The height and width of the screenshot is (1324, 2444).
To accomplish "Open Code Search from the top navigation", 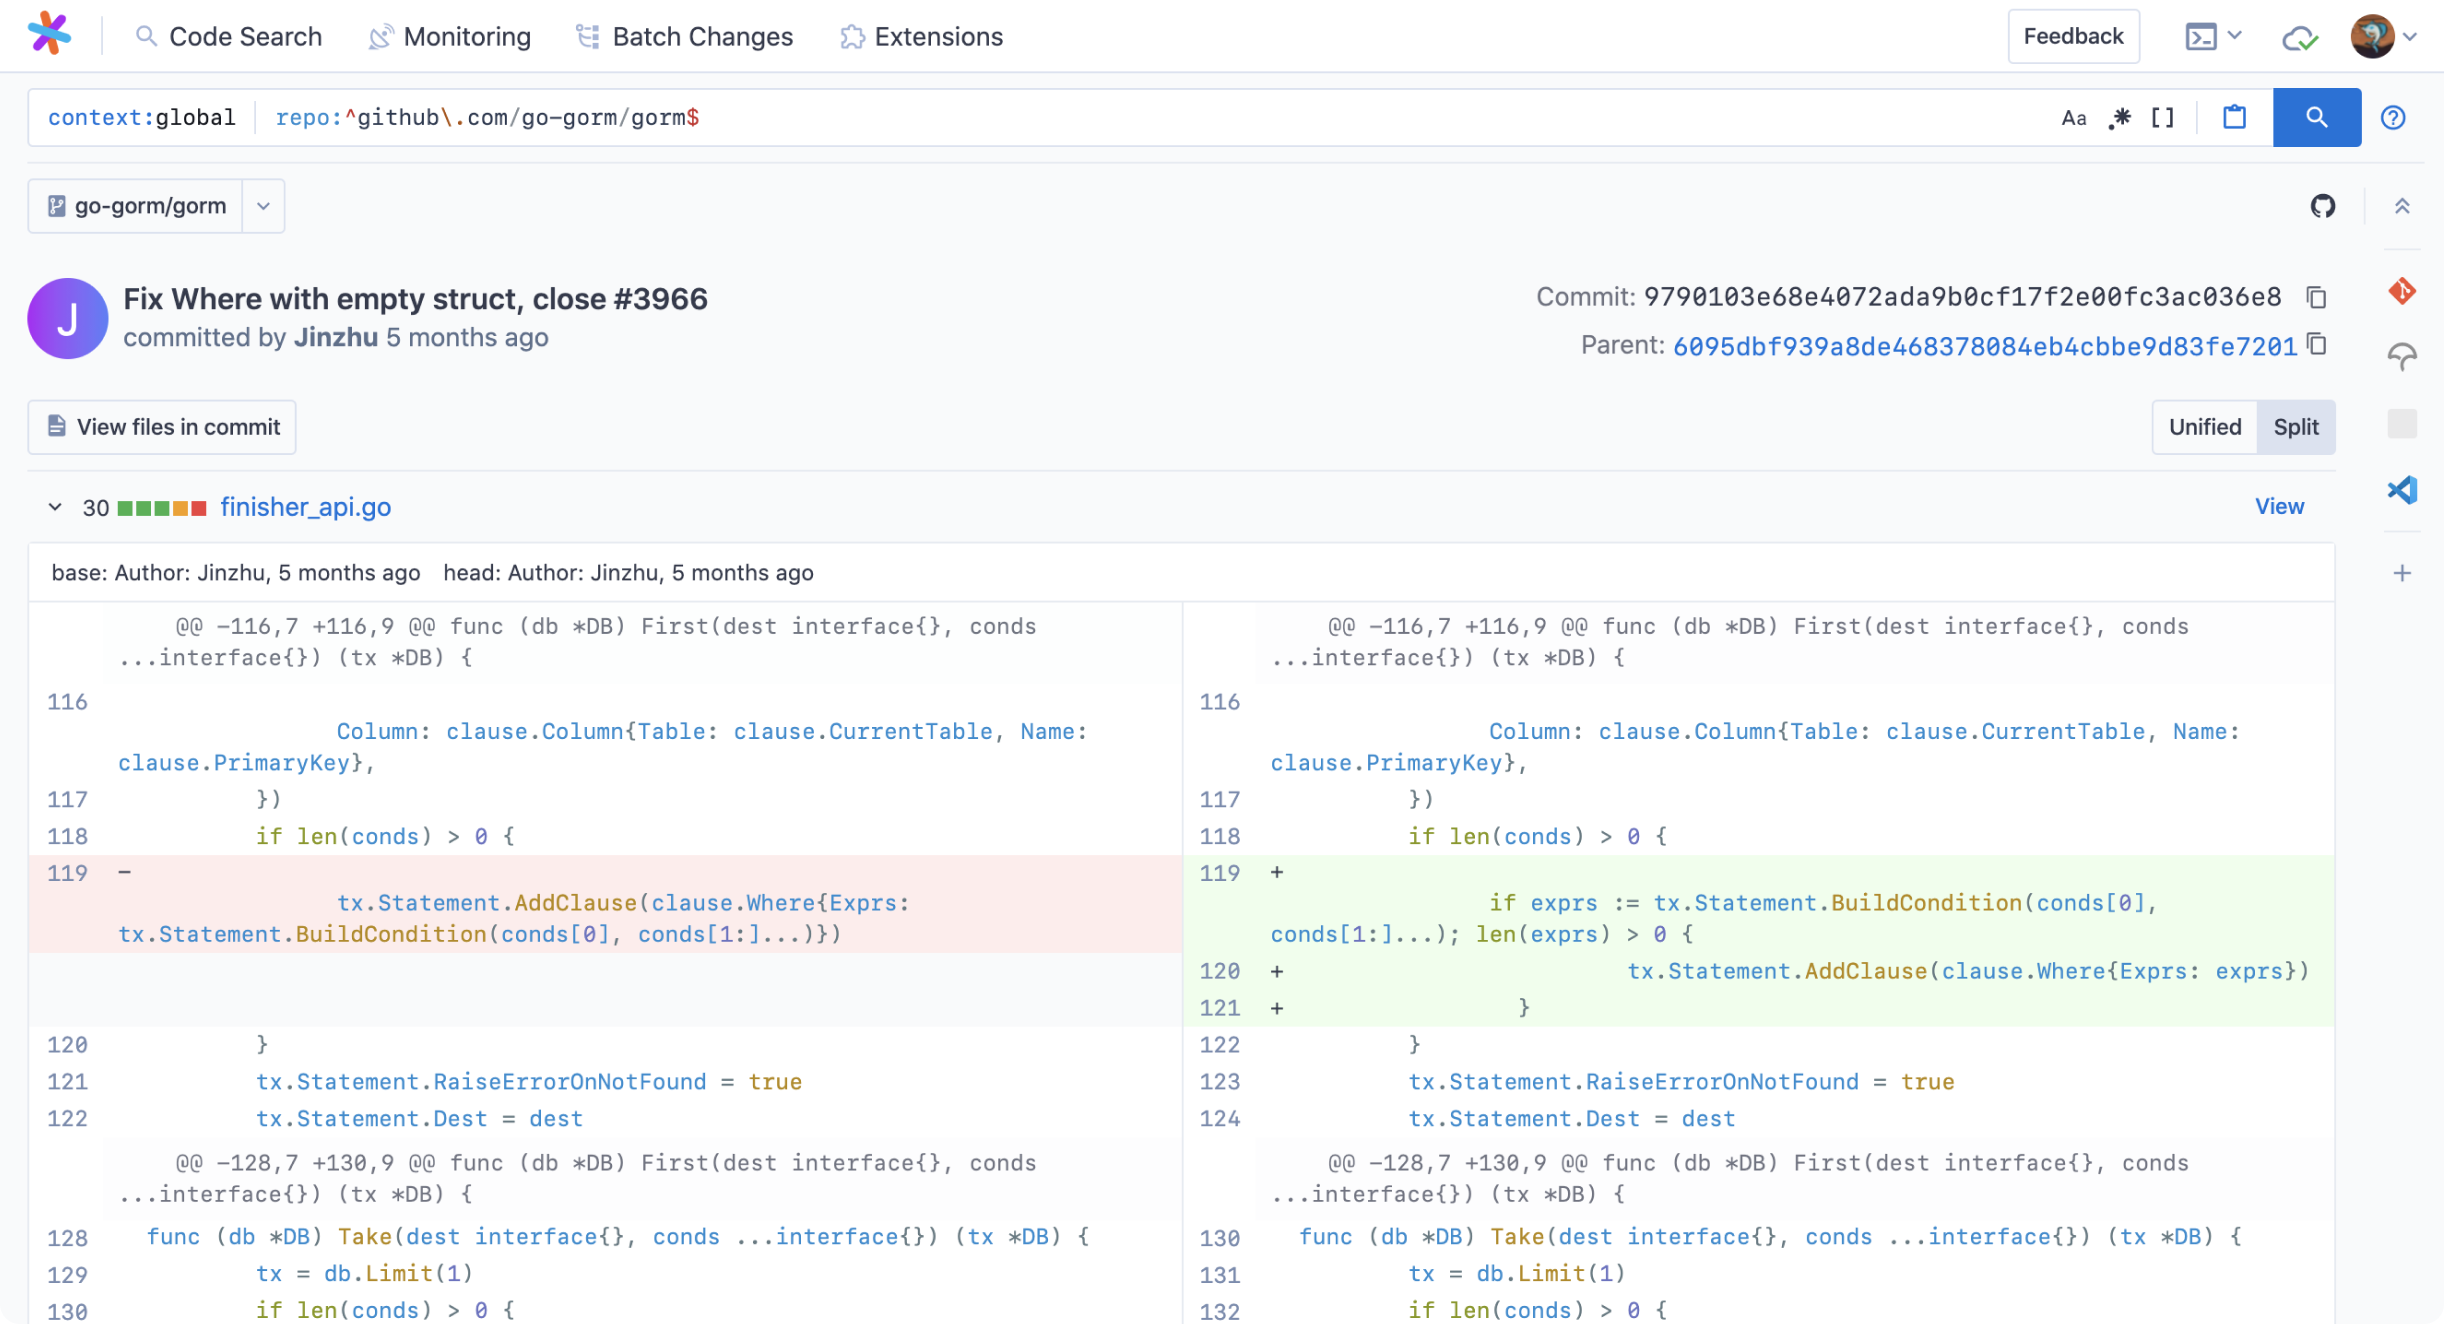I will 229,37.
